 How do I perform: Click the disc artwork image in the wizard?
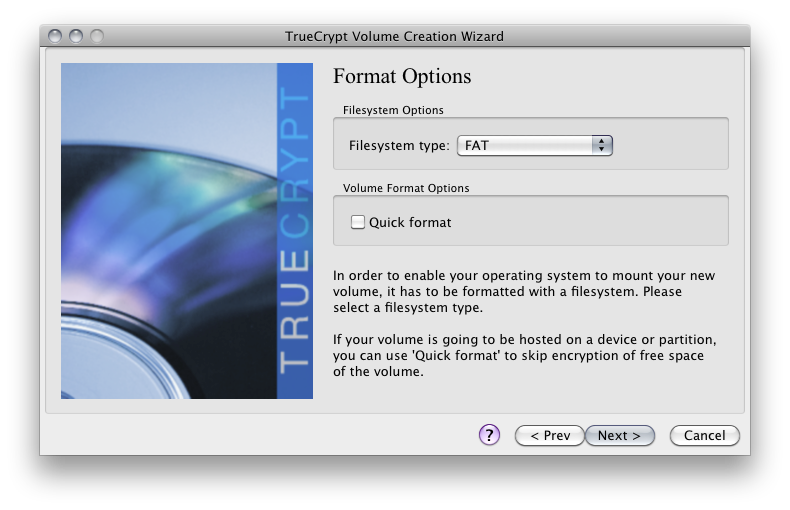(x=169, y=231)
